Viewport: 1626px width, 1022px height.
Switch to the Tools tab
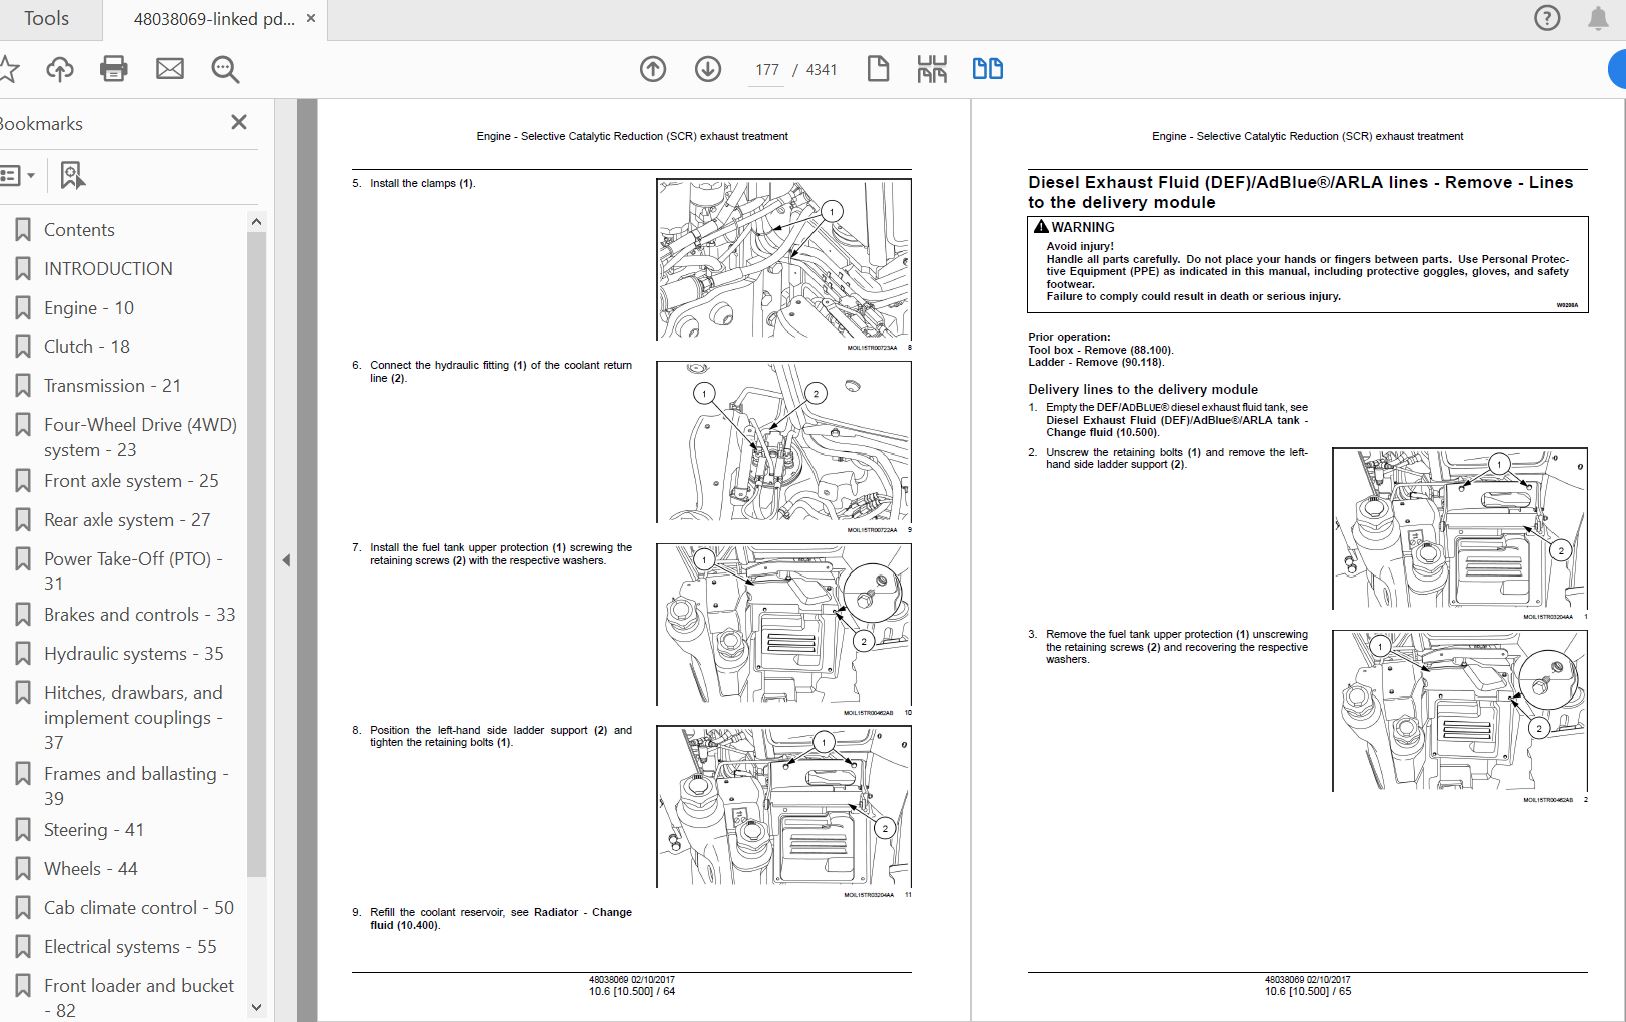tap(46, 19)
